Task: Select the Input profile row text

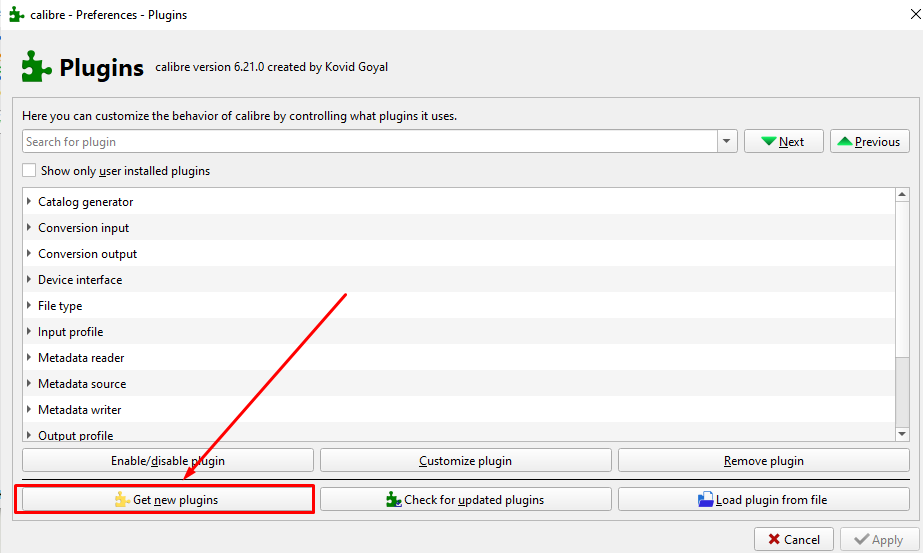Action: coord(71,332)
